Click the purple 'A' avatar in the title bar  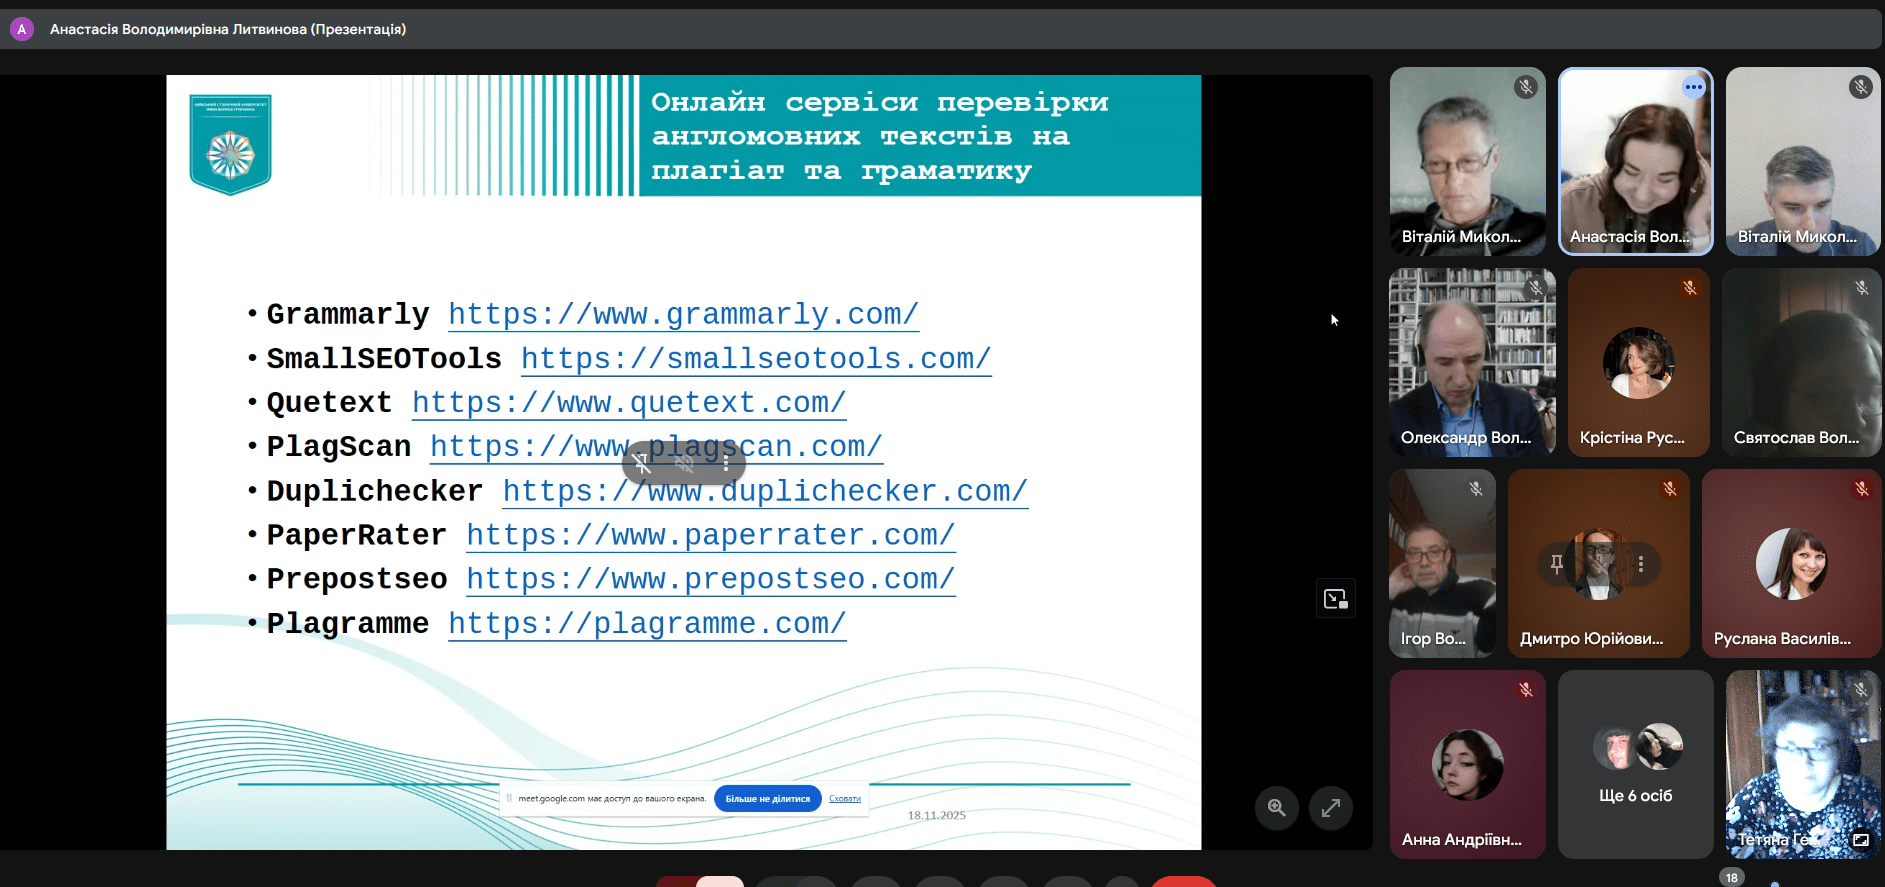(x=21, y=29)
